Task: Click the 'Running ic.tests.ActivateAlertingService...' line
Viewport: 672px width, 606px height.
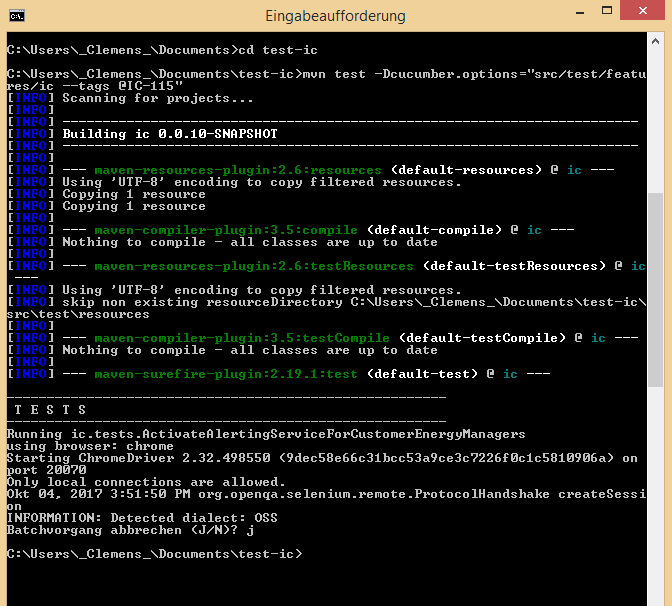Action: click(266, 434)
